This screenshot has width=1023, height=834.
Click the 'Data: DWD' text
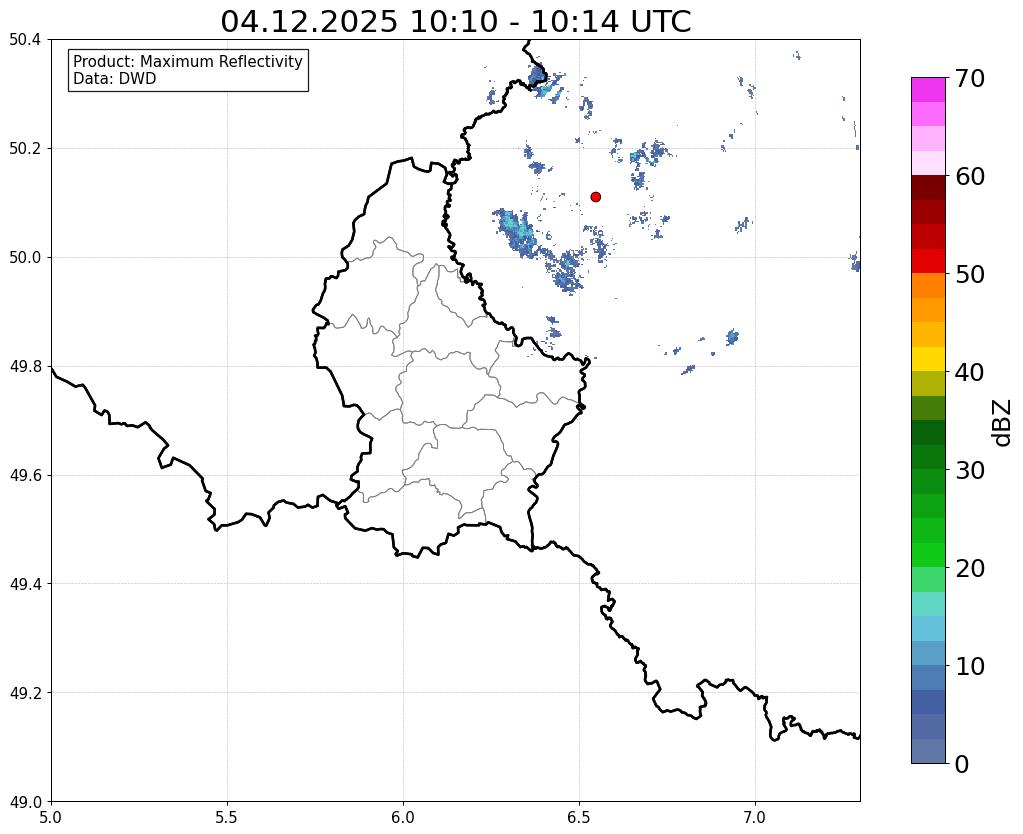(x=115, y=79)
